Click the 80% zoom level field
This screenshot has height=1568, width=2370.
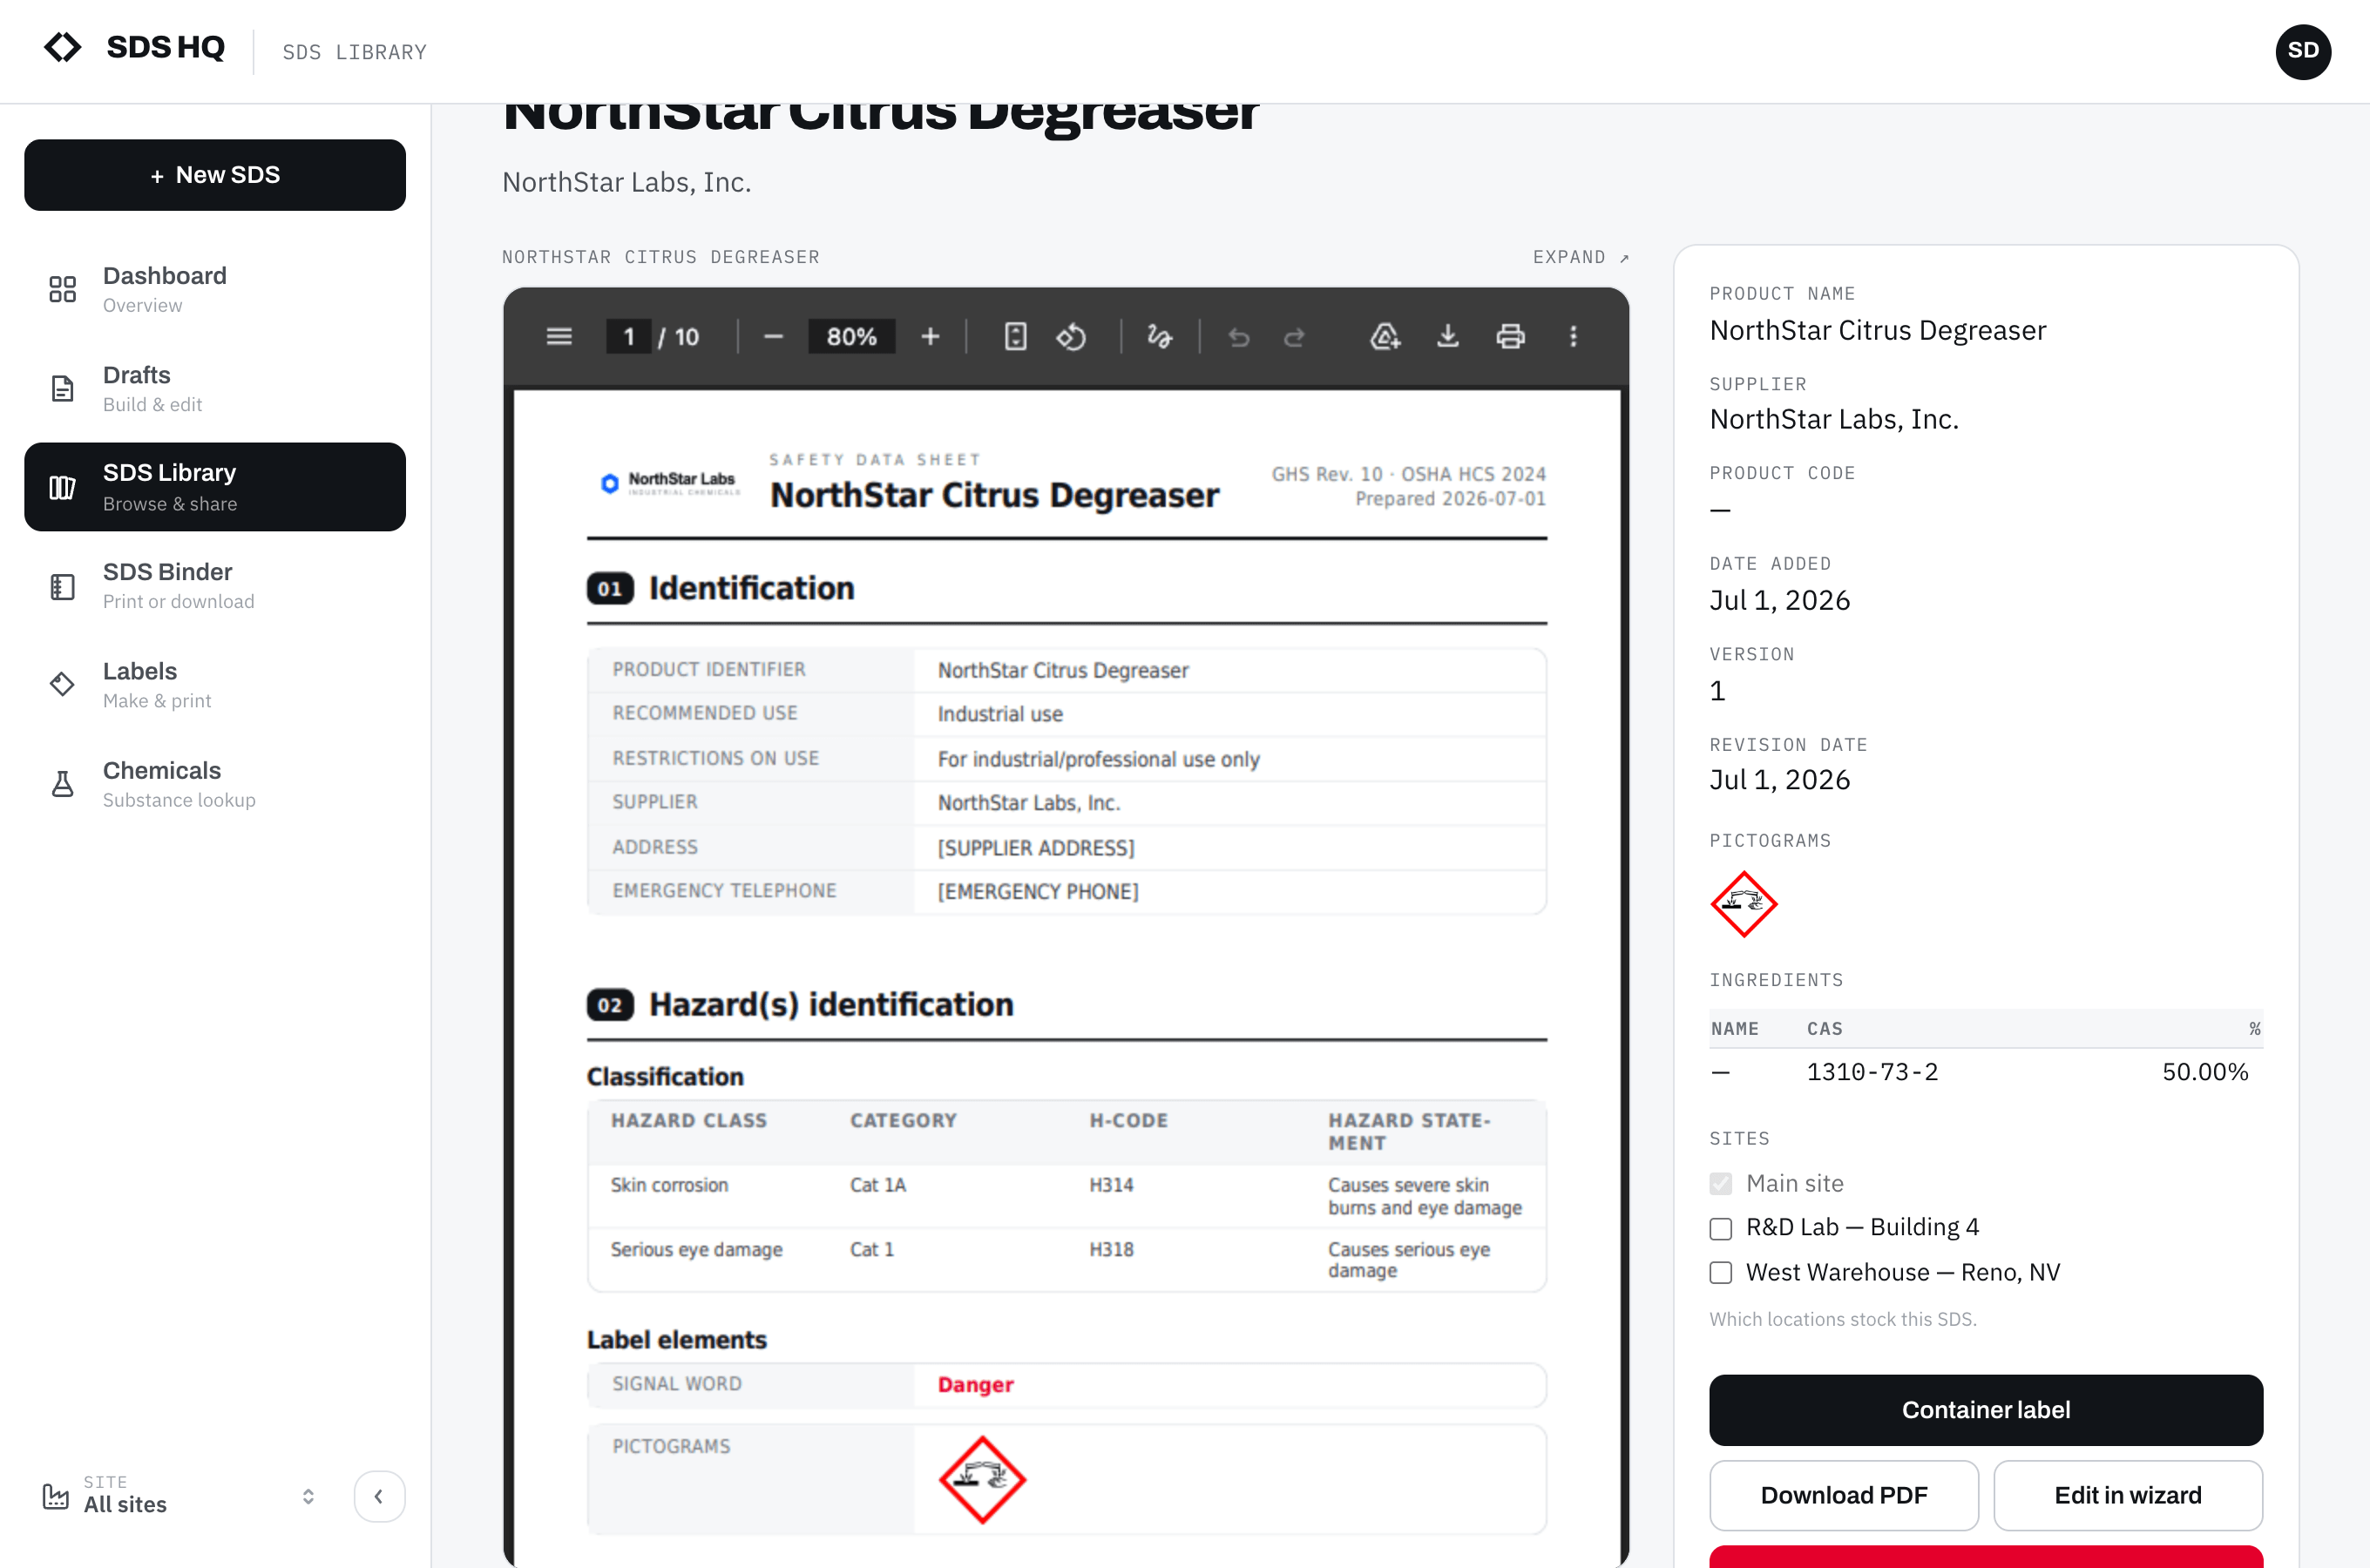click(x=851, y=337)
